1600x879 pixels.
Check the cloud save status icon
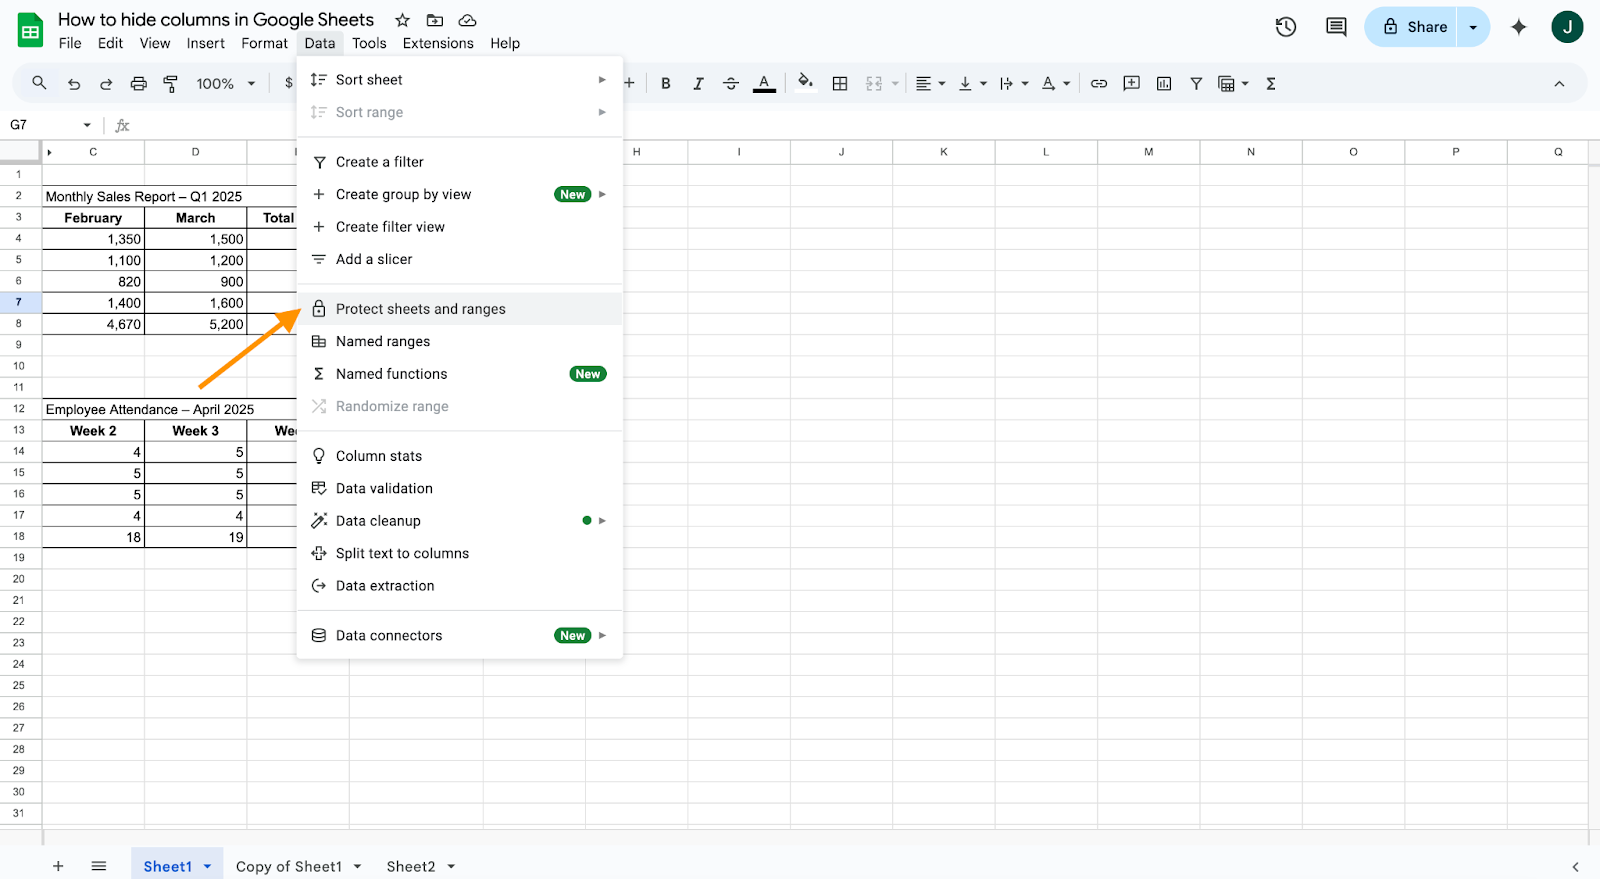(x=467, y=20)
